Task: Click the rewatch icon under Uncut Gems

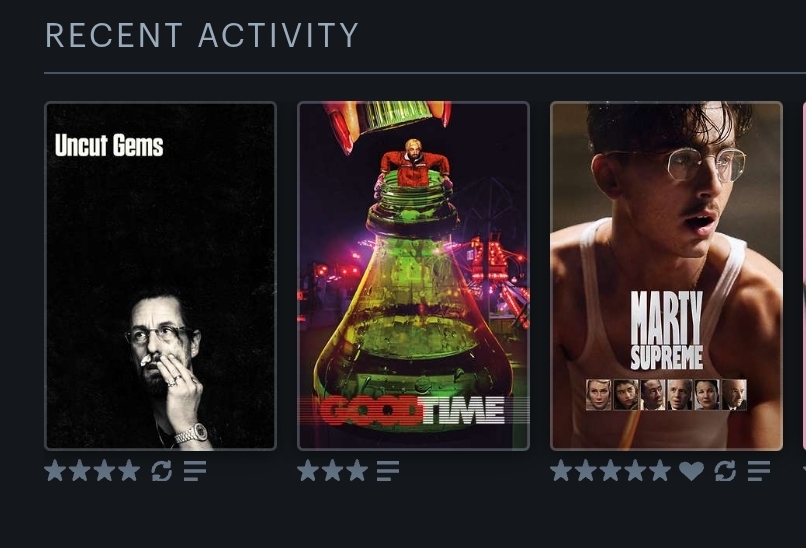Action: tap(161, 471)
